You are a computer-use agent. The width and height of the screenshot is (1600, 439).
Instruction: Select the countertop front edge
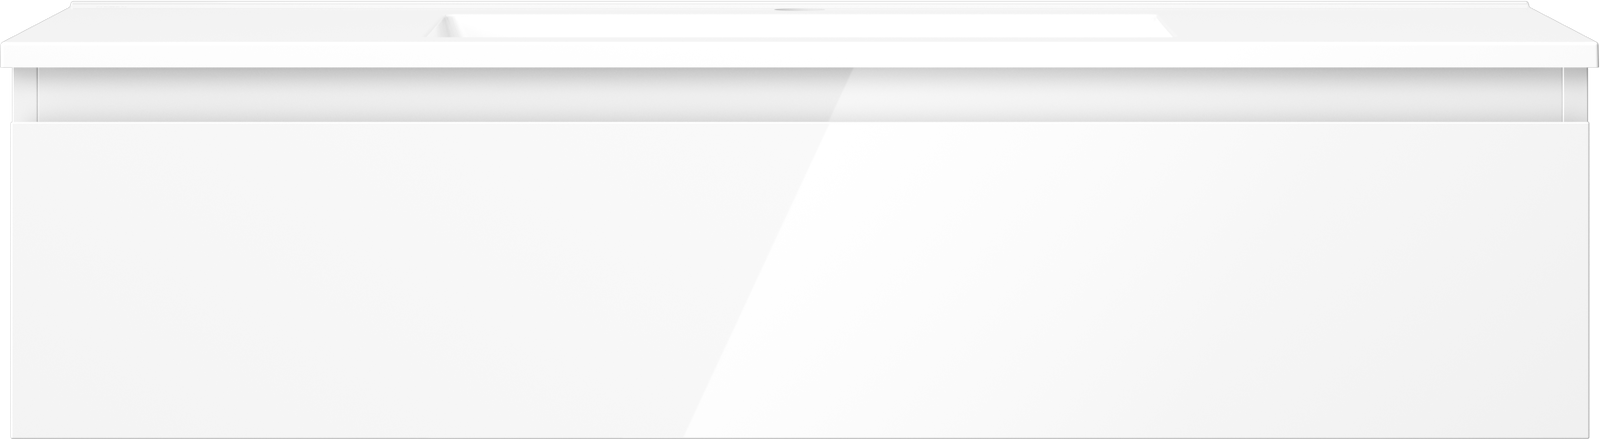800,56
